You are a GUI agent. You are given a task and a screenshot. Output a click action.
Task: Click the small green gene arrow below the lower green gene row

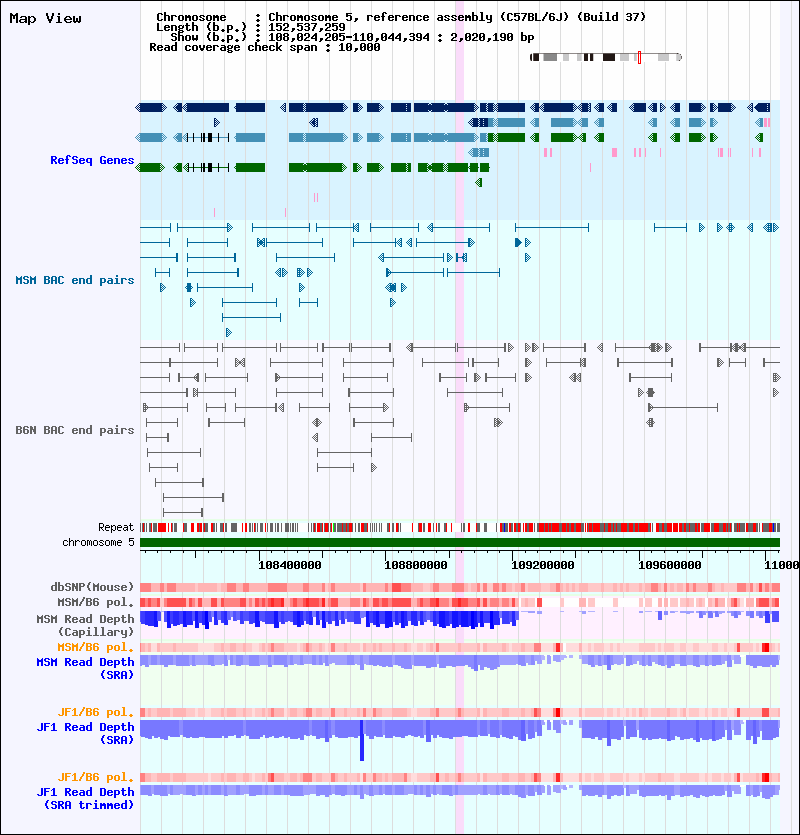pyautogui.click(x=478, y=183)
